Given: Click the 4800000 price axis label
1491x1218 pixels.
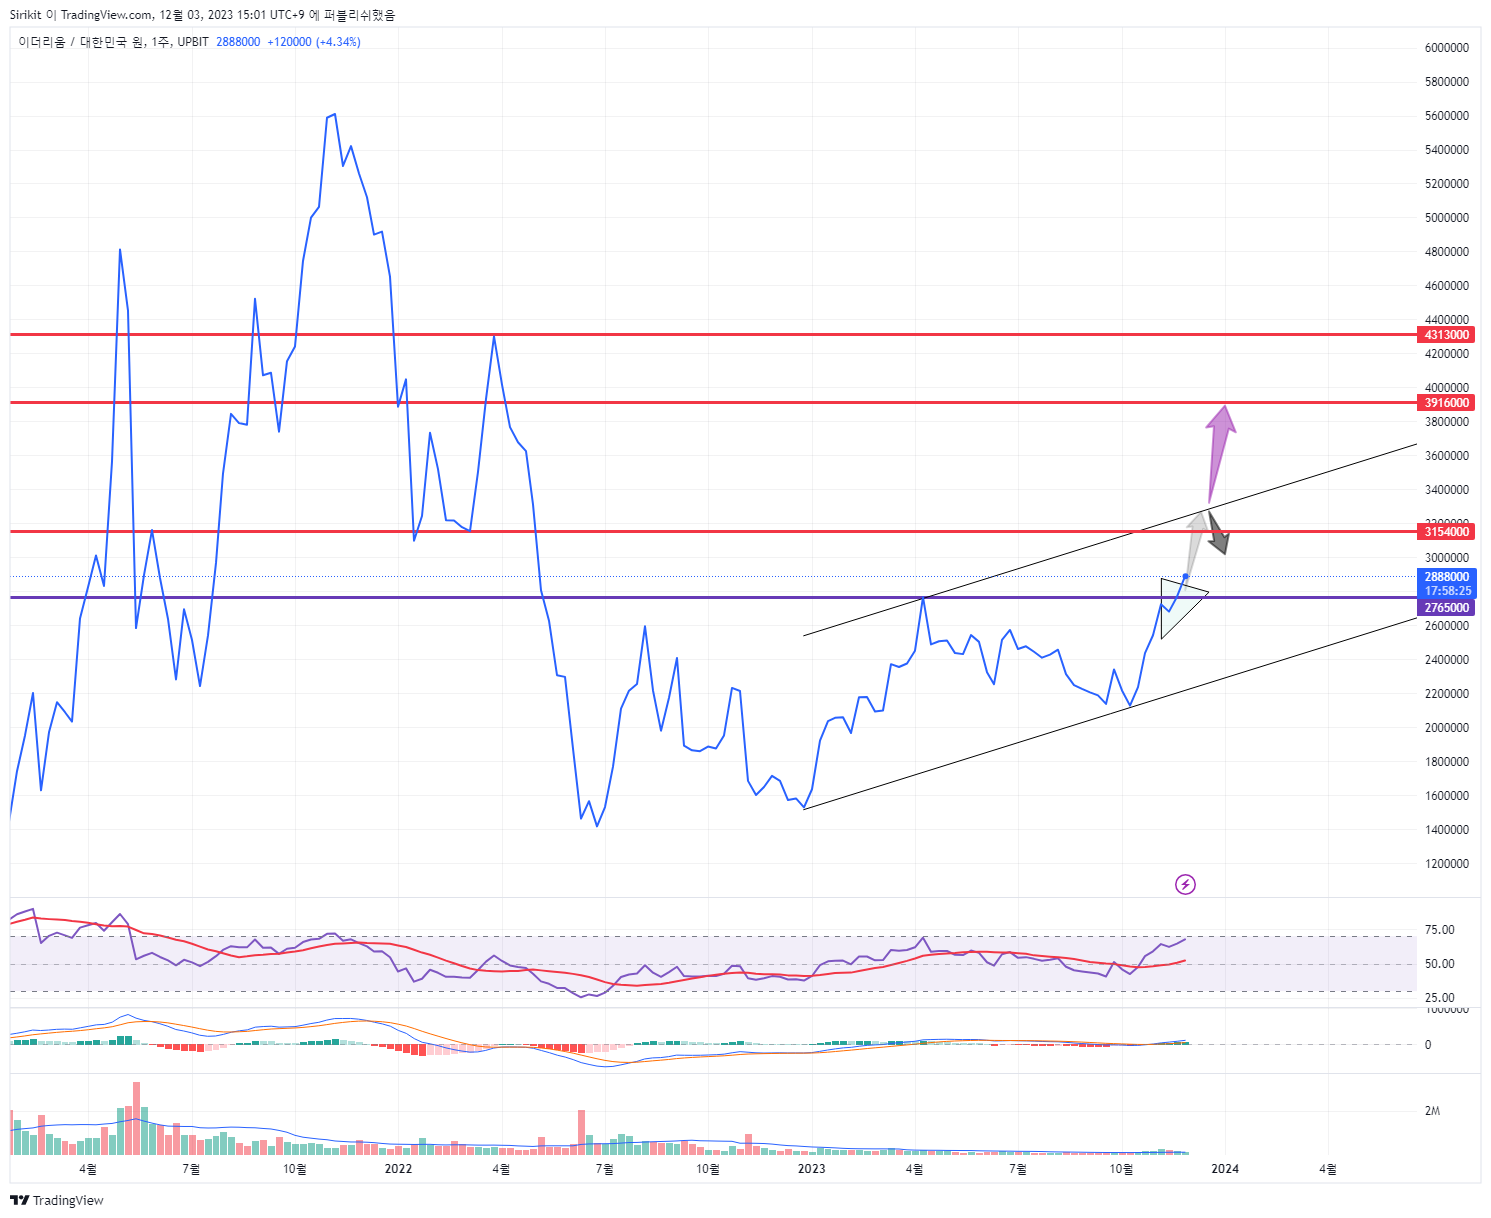Looking at the screenshot, I should [1447, 252].
